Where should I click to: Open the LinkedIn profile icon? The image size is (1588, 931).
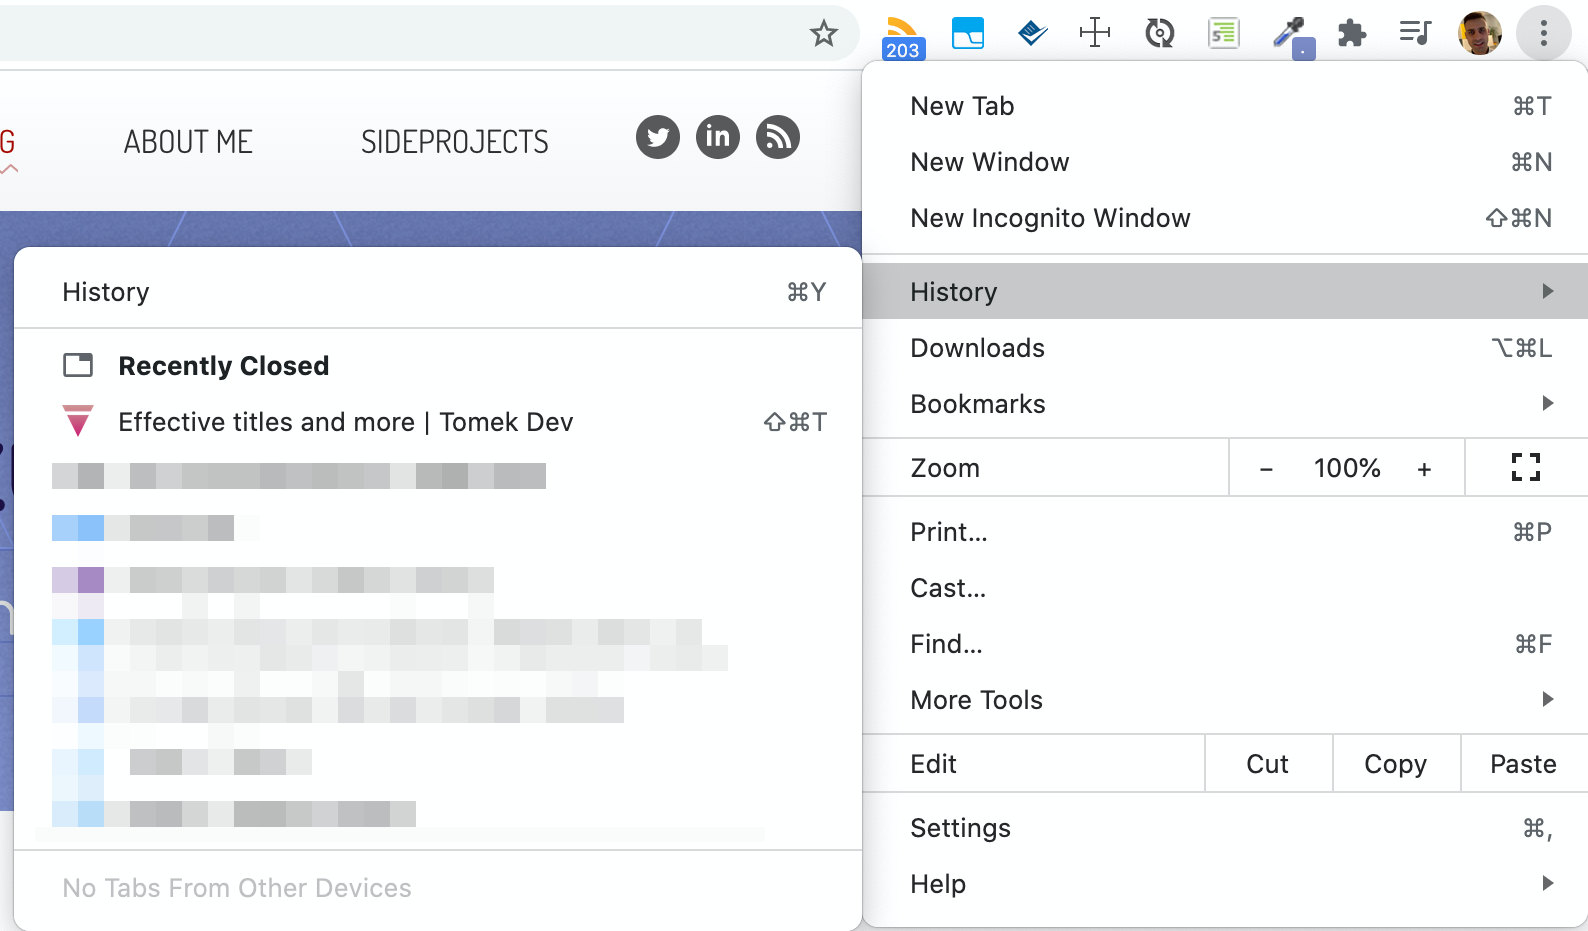718,137
